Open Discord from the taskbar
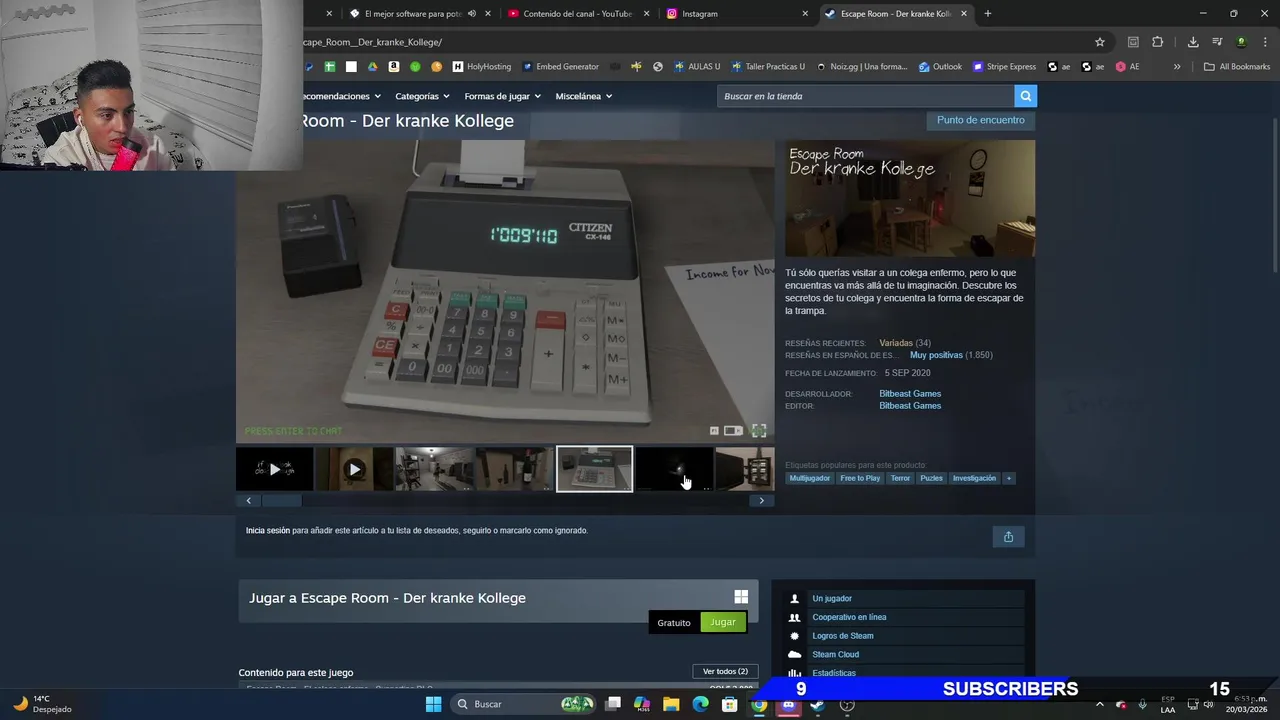The image size is (1280, 720). [x=788, y=704]
